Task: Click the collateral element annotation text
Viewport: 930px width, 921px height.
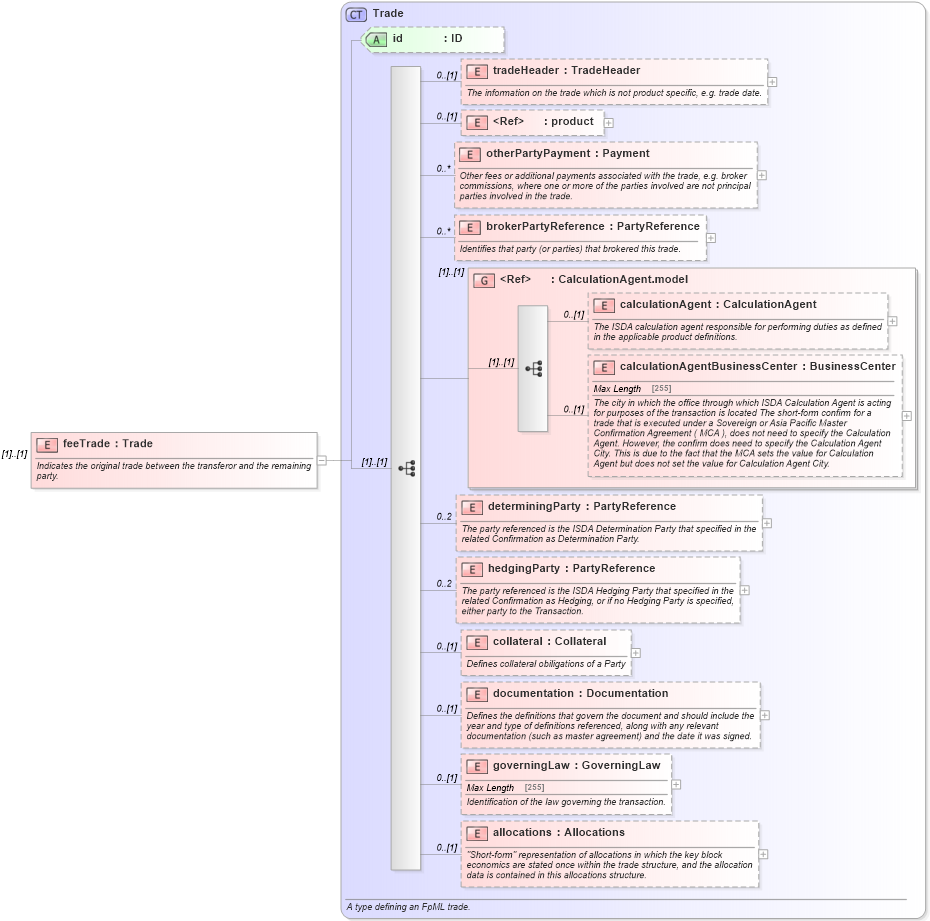Action: point(545,663)
